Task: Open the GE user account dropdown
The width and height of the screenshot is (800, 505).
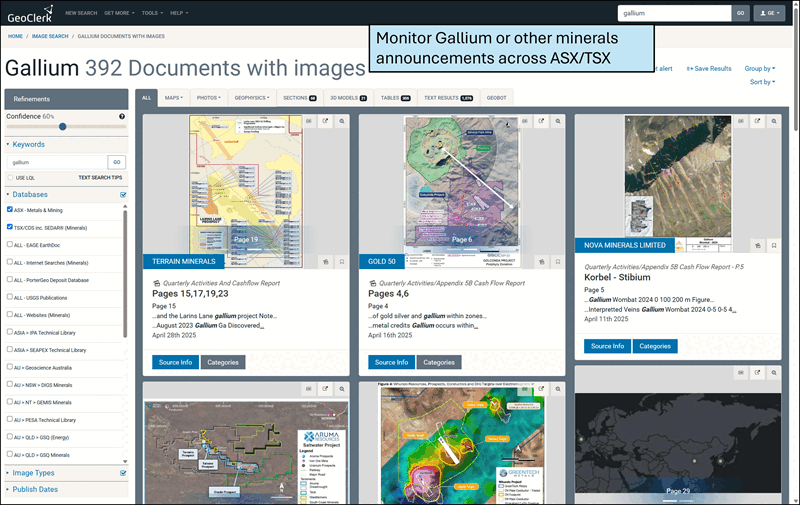Action: click(769, 13)
